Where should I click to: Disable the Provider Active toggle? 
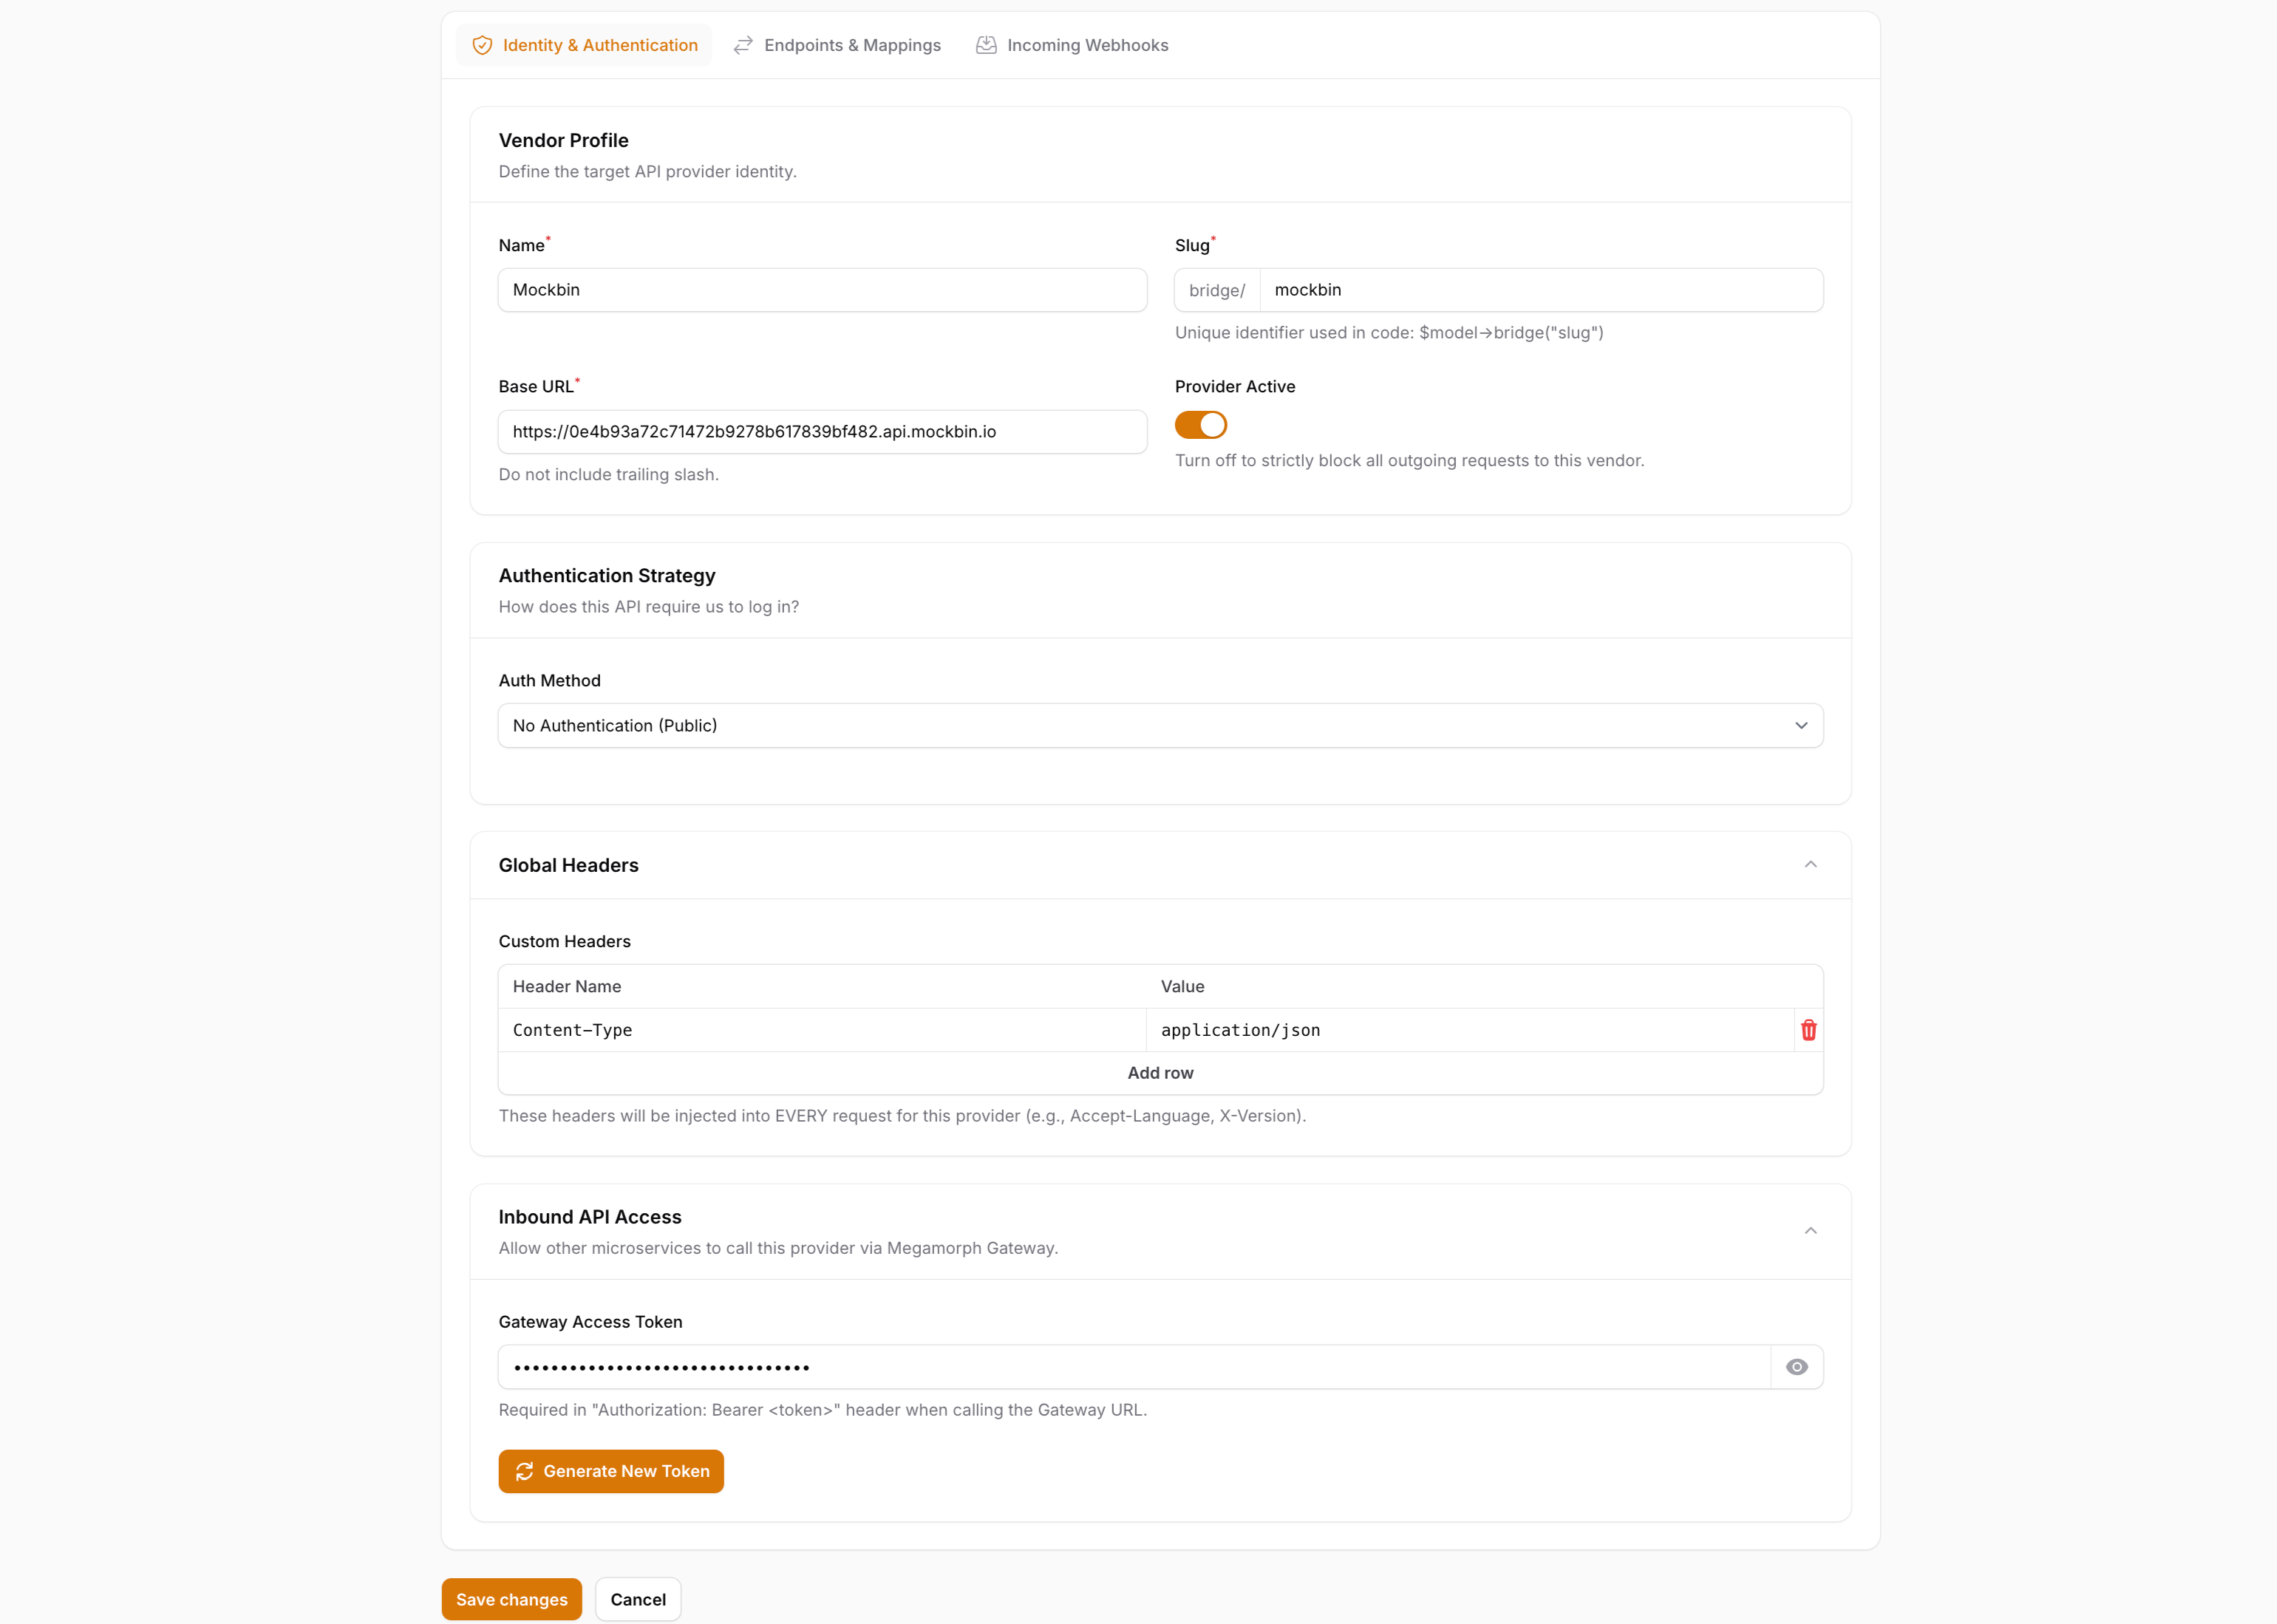pos(1200,425)
